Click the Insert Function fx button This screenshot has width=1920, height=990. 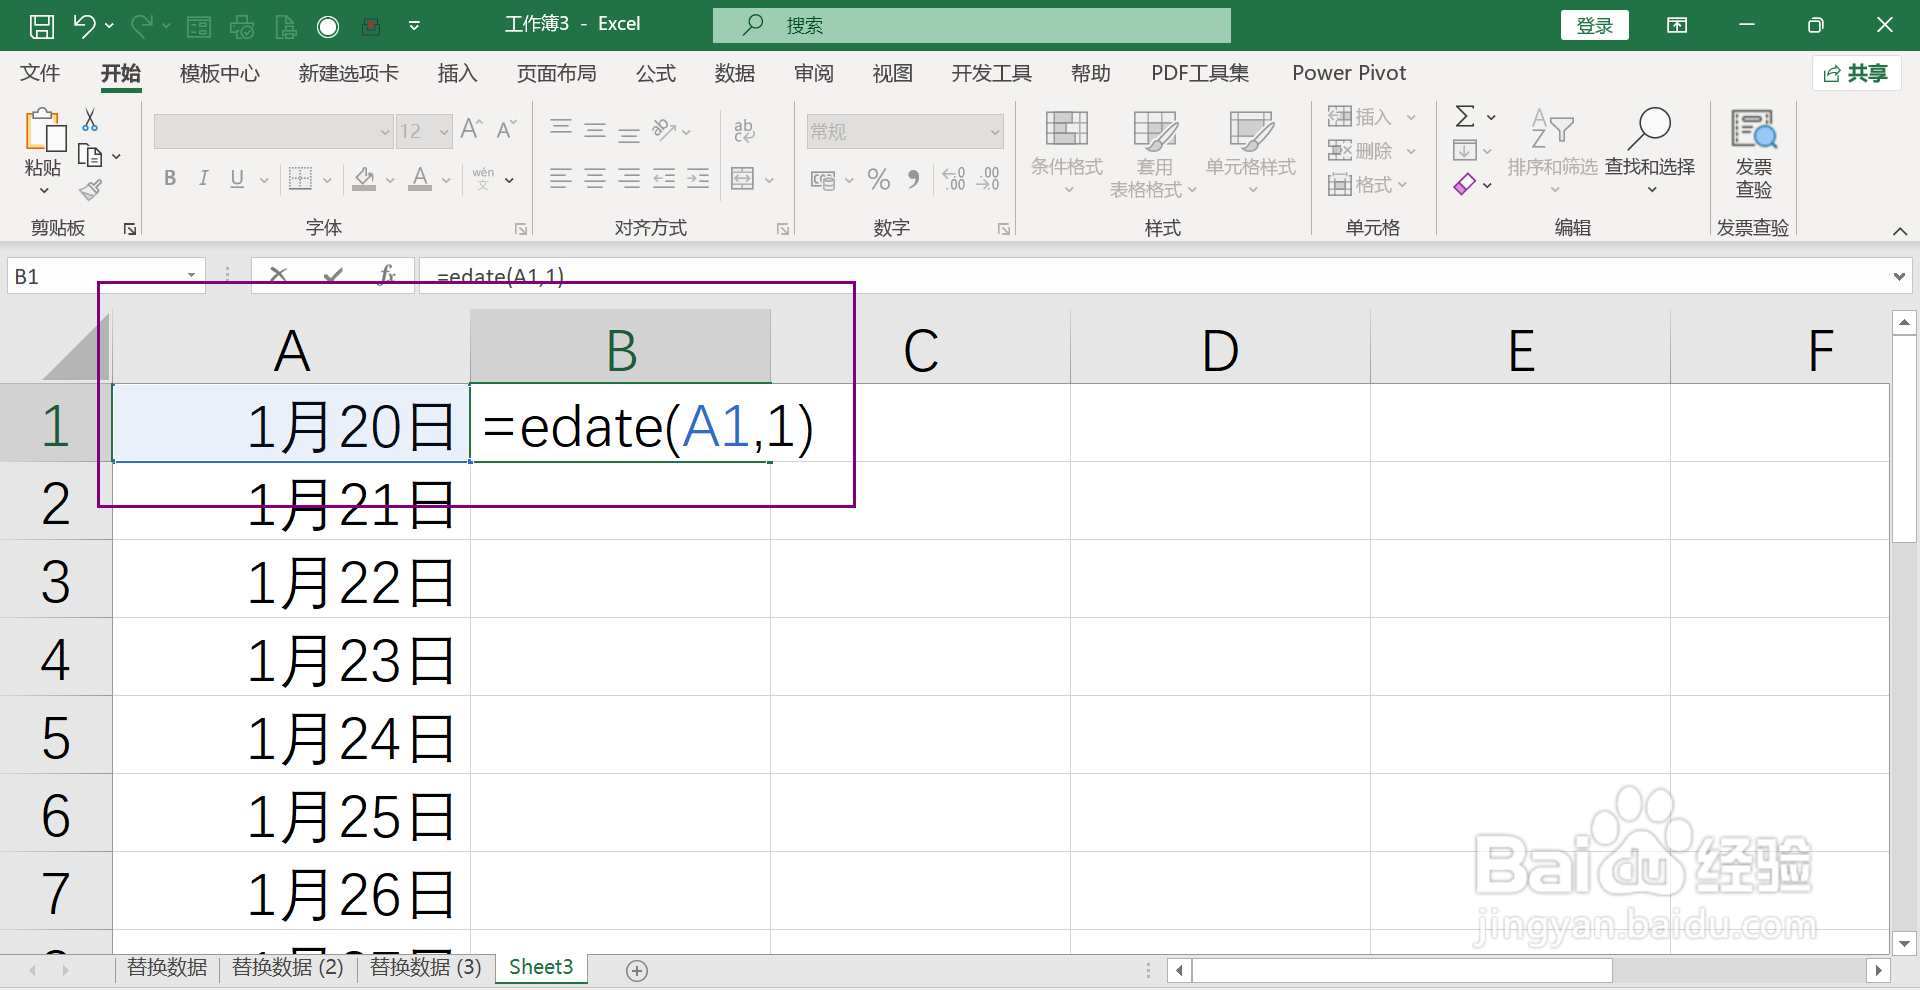pos(387,275)
